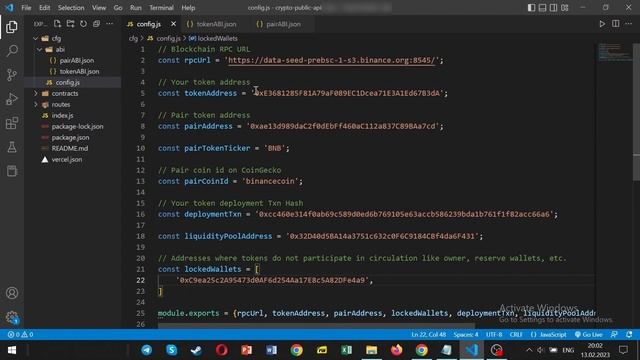640x360 pixels.
Task: Open the Accounts icon in activity bar
Action: pos(12,293)
